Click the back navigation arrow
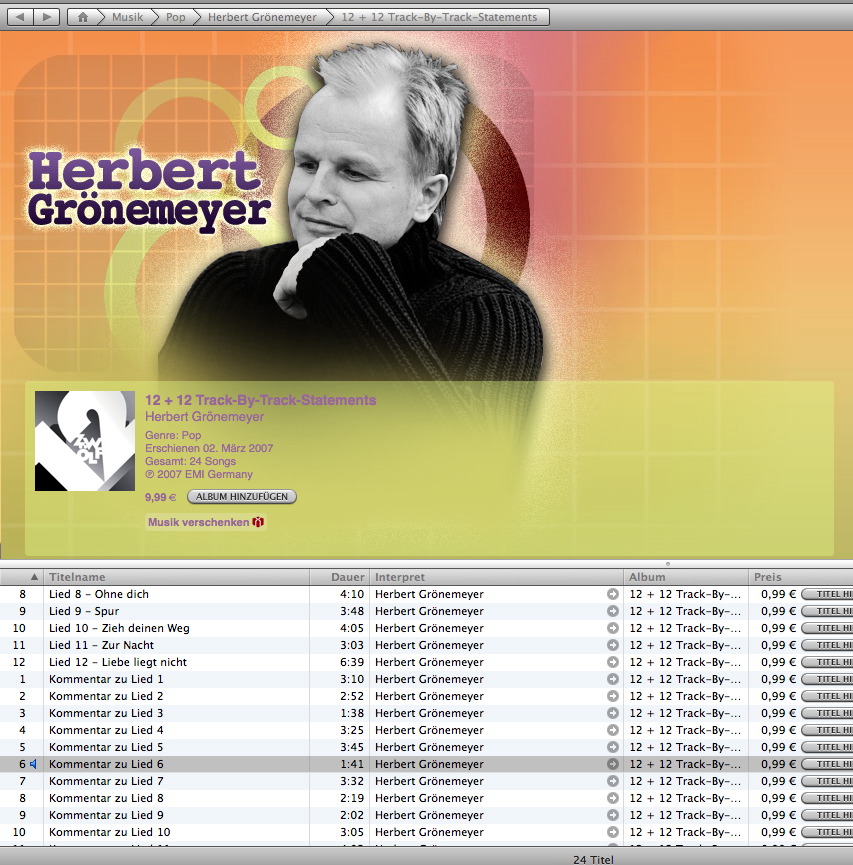The width and height of the screenshot is (853, 865). (x=20, y=17)
